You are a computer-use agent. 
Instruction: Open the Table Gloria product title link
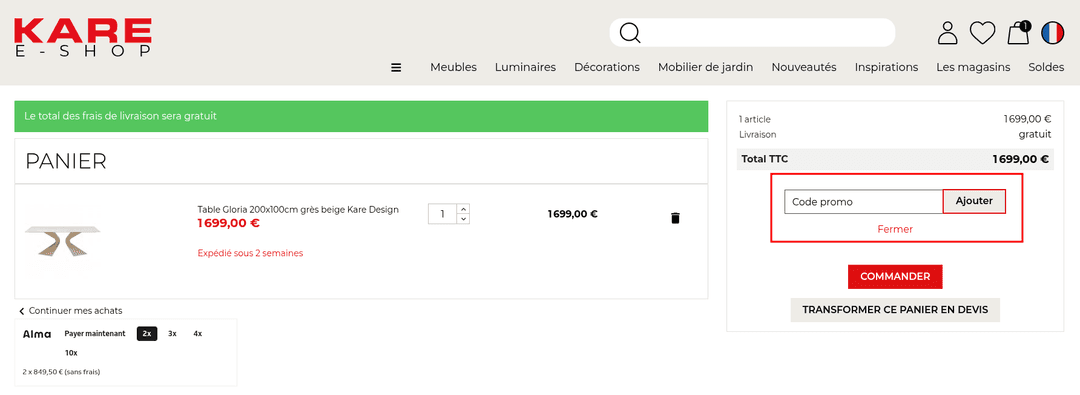click(298, 210)
